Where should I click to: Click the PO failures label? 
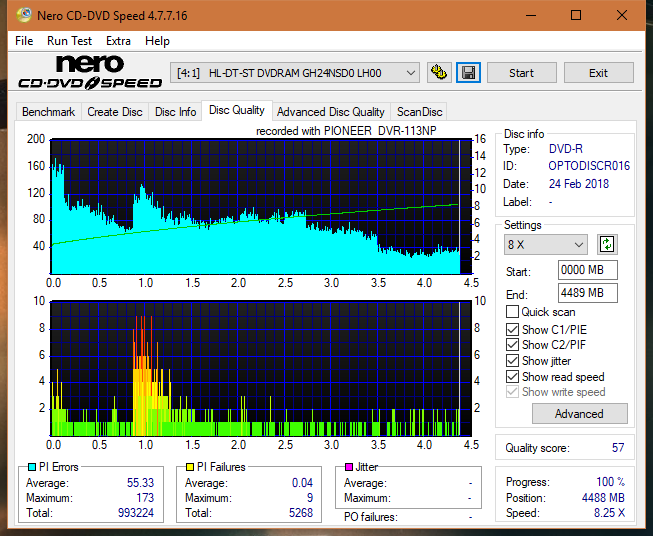[x=371, y=517]
